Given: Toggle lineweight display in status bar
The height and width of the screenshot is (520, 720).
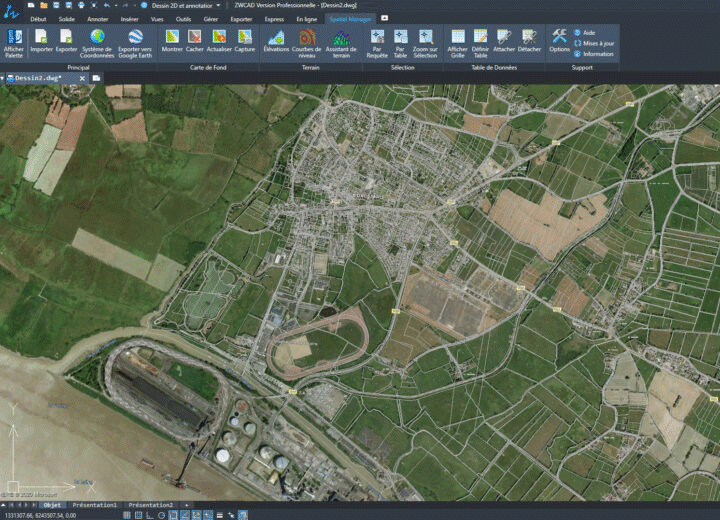Looking at the screenshot, I should tap(219, 515).
